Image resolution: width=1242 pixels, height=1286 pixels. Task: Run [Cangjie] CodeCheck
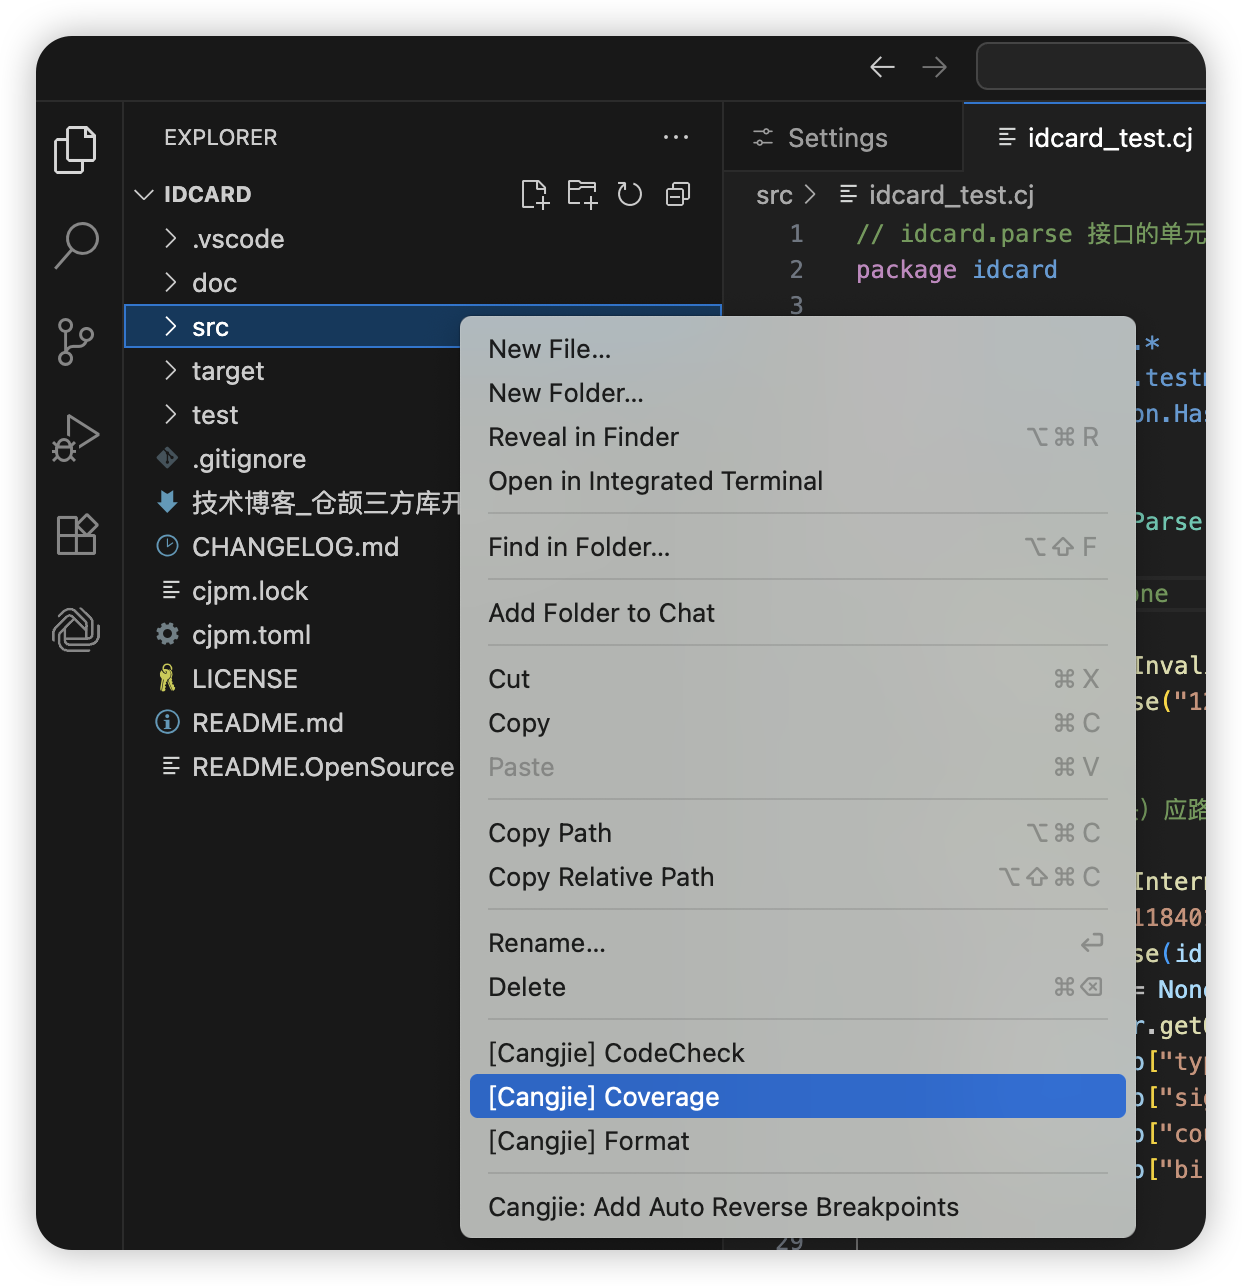[798, 1053]
